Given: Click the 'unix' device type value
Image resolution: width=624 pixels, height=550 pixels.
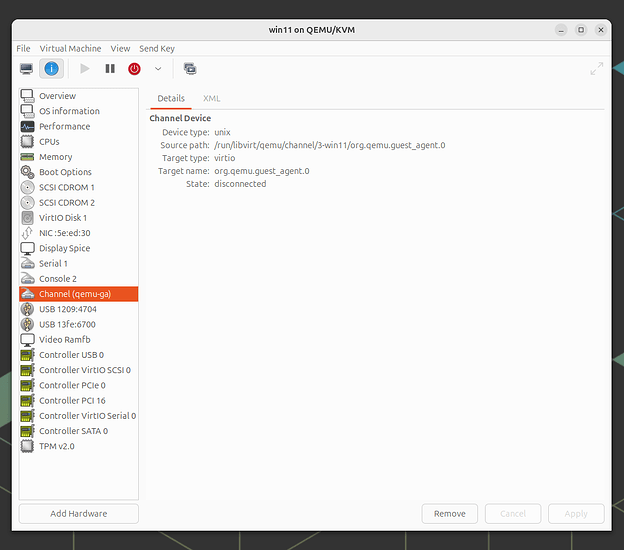Looking at the screenshot, I should point(222,132).
